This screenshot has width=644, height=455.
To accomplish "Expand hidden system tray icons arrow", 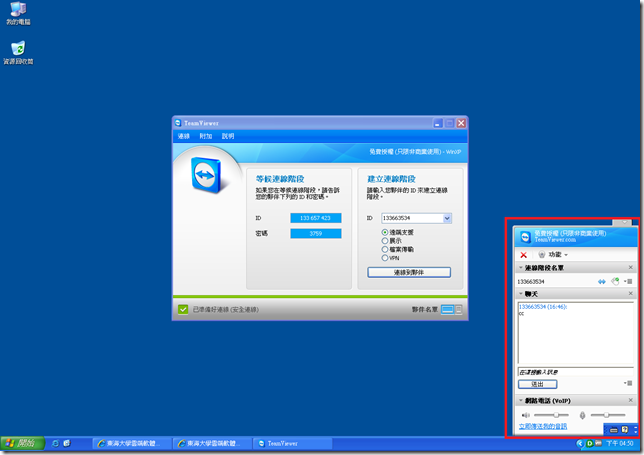I will pyautogui.click(x=580, y=444).
